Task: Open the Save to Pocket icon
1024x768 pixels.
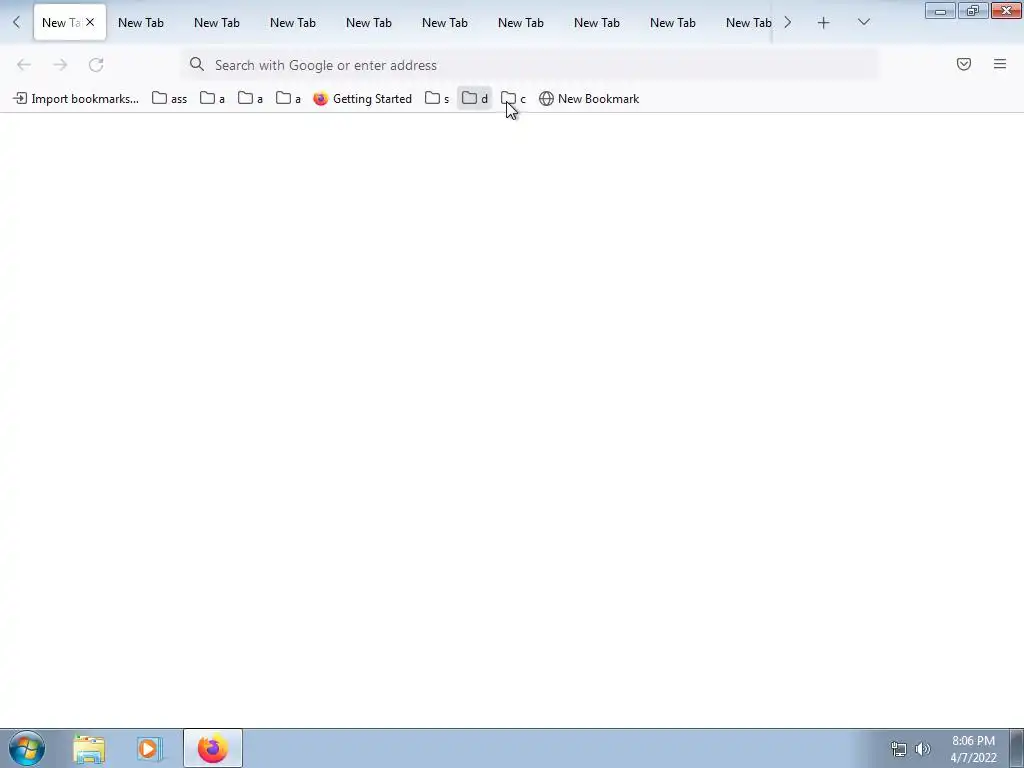Action: [964, 64]
